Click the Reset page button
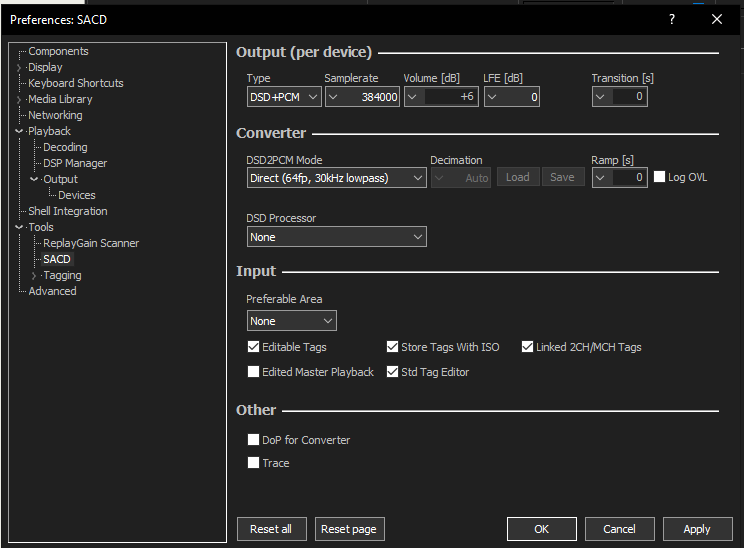This screenshot has width=744, height=548. point(349,529)
